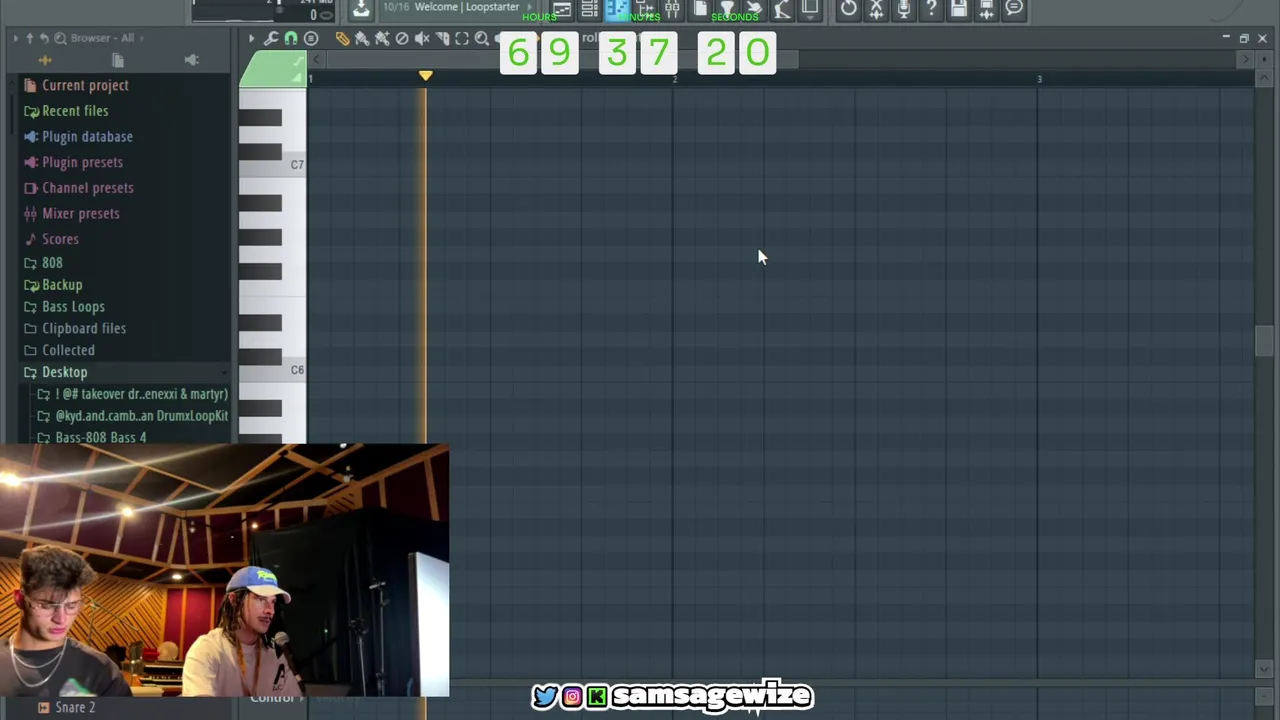Viewport: 1280px width, 720px height.
Task: Open the help question mark icon
Action: pyautogui.click(x=931, y=9)
